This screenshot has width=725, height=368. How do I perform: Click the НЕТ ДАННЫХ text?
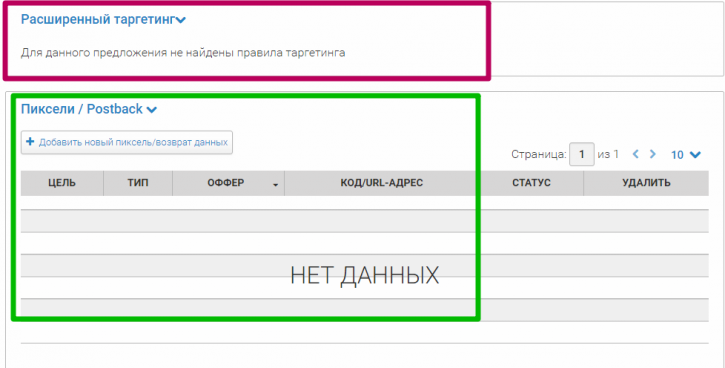click(x=364, y=276)
